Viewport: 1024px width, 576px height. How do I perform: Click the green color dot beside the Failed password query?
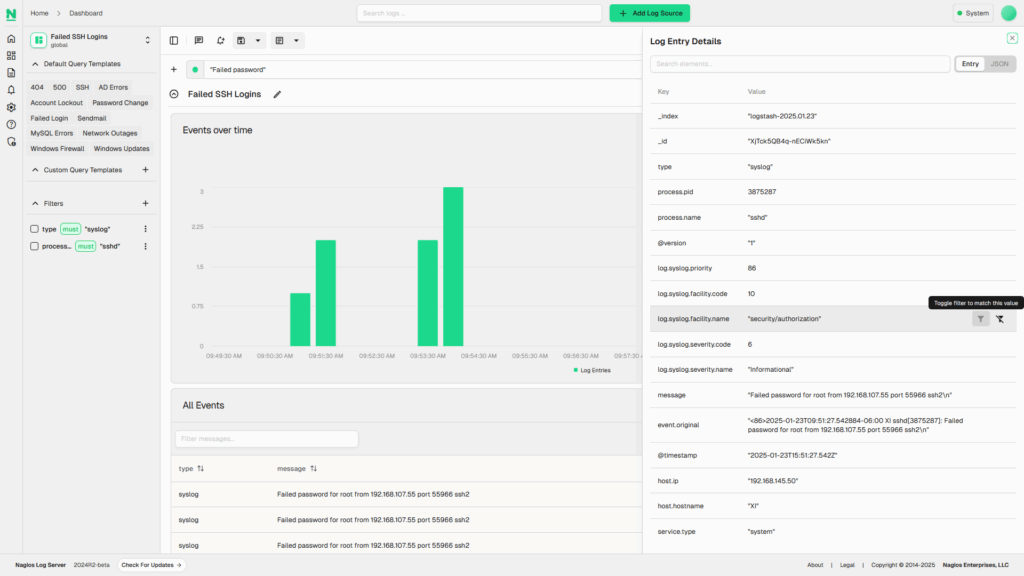pos(195,69)
